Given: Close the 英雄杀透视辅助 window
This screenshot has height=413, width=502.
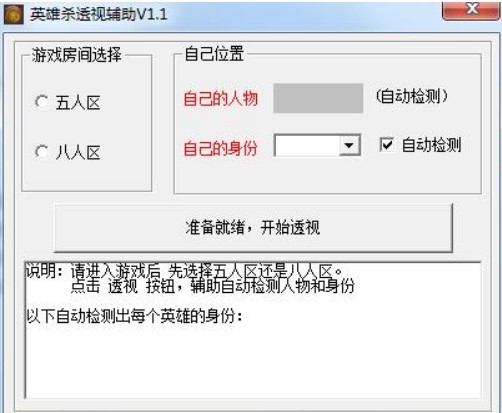Looking at the screenshot, I should (x=472, y=10).
